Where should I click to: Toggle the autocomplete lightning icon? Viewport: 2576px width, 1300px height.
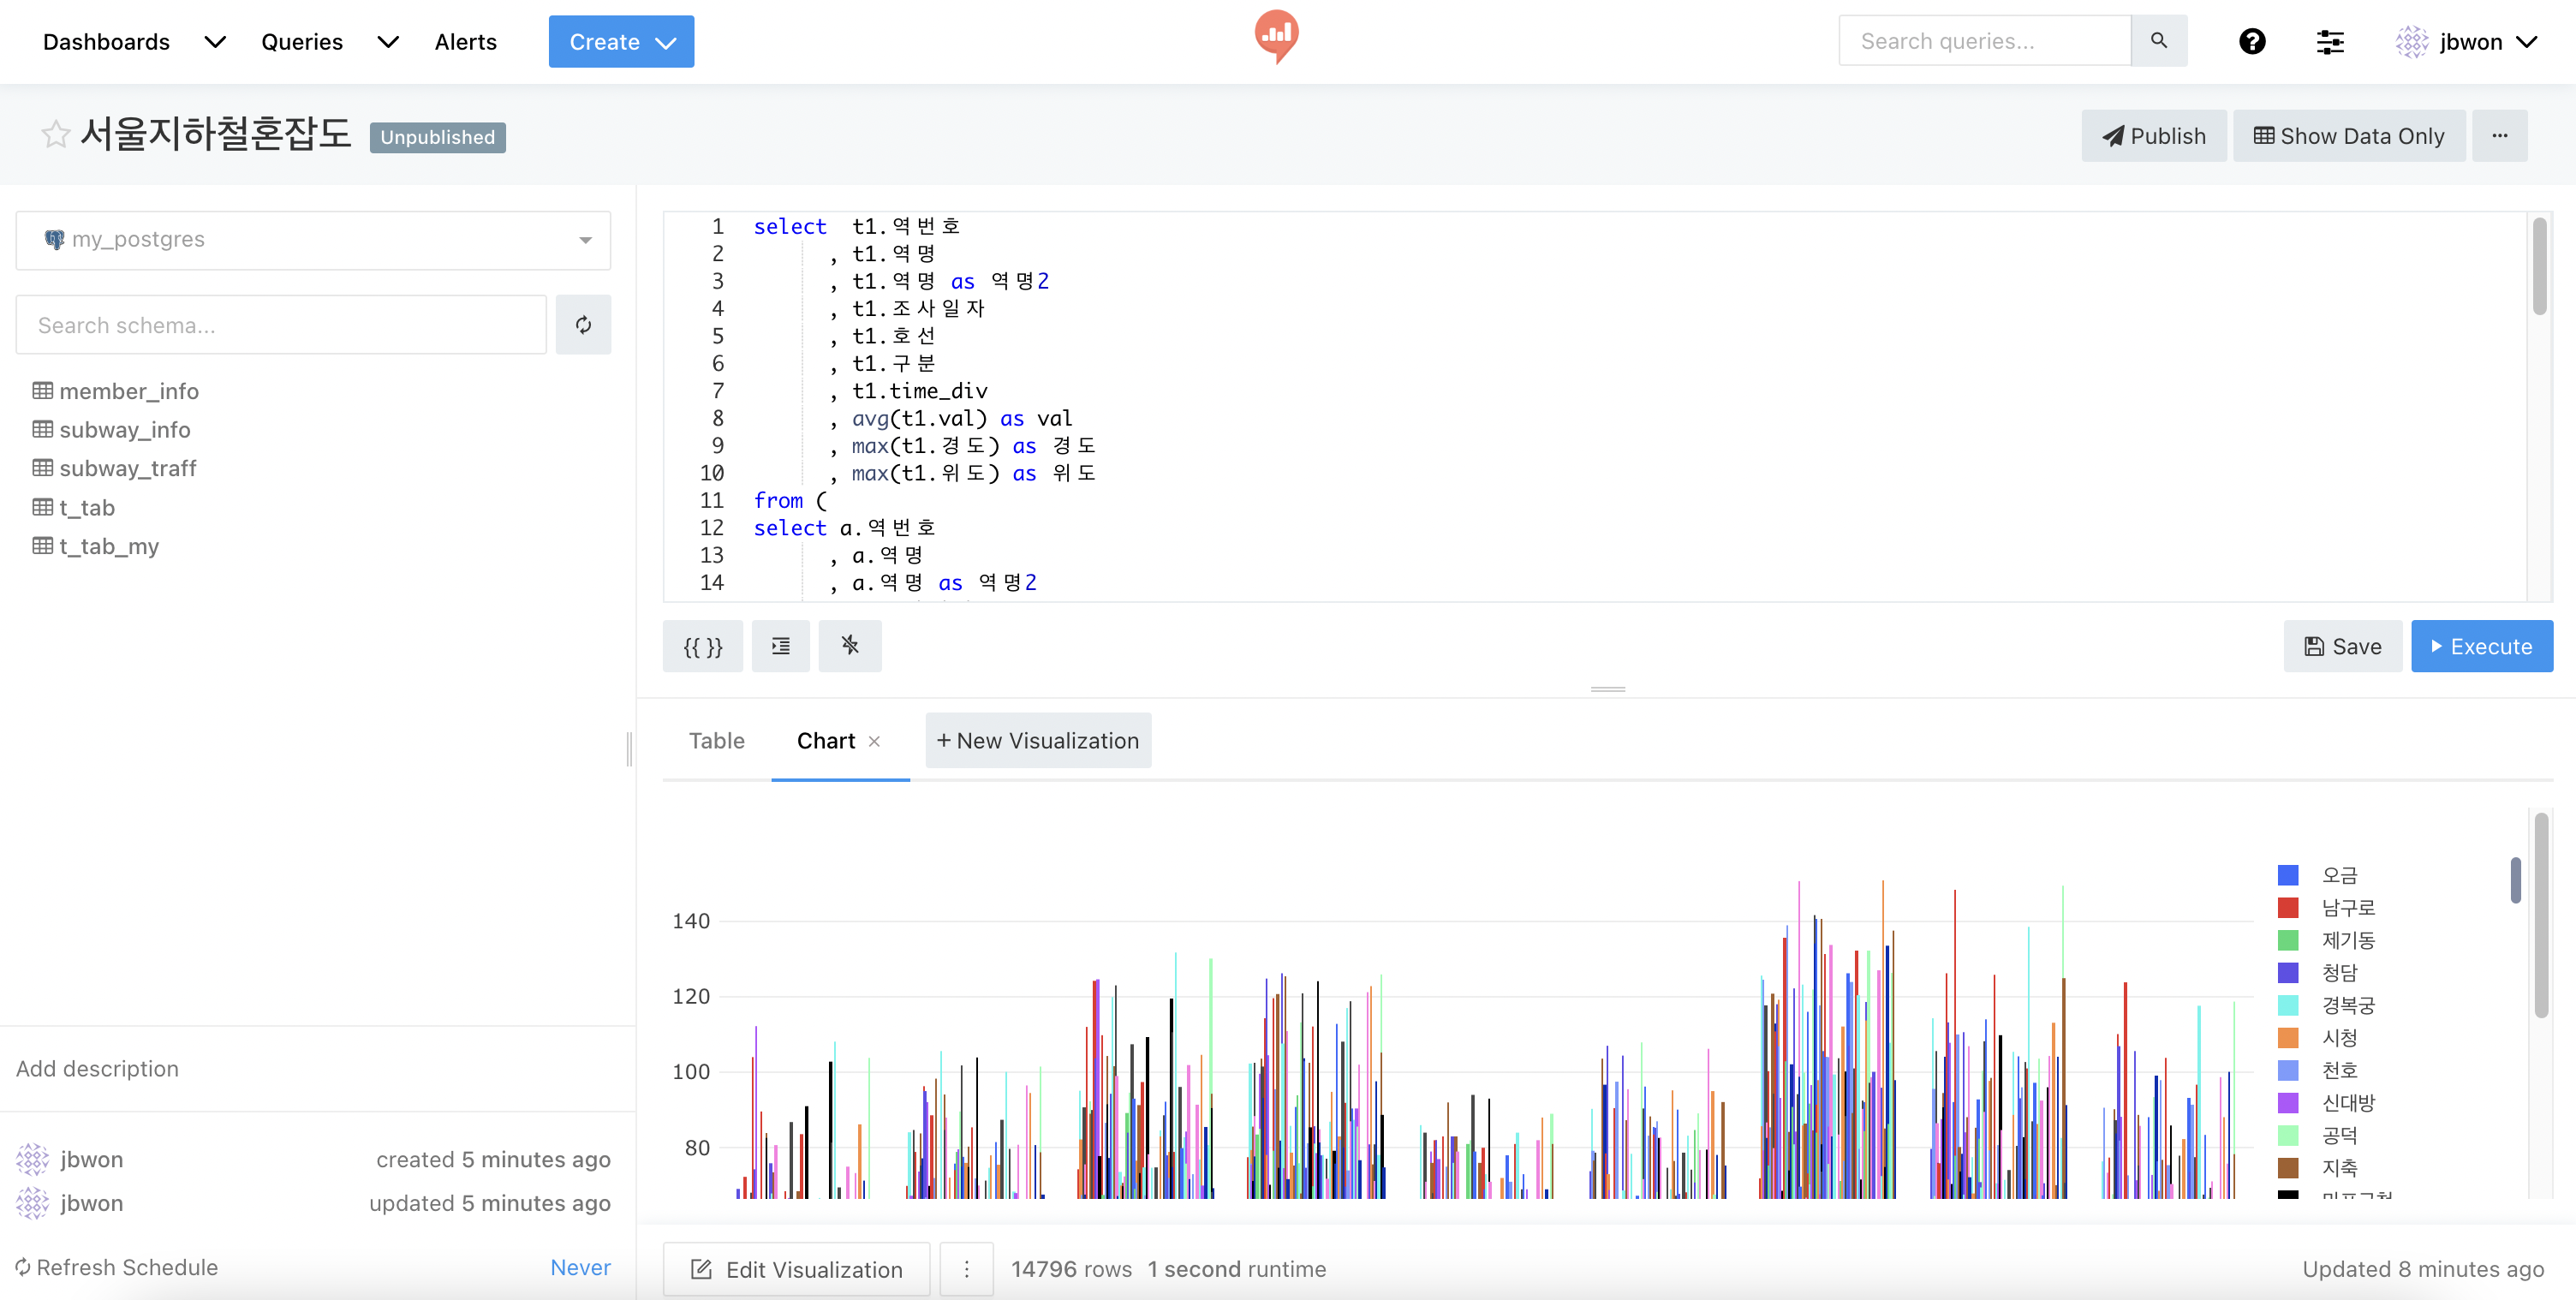coord(849,646)
